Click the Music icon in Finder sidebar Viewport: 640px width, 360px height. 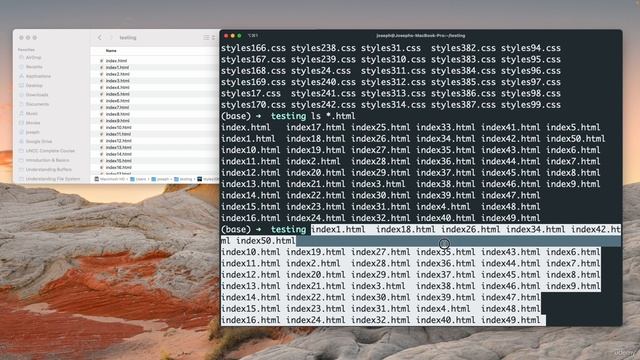(x=21, y=113)
